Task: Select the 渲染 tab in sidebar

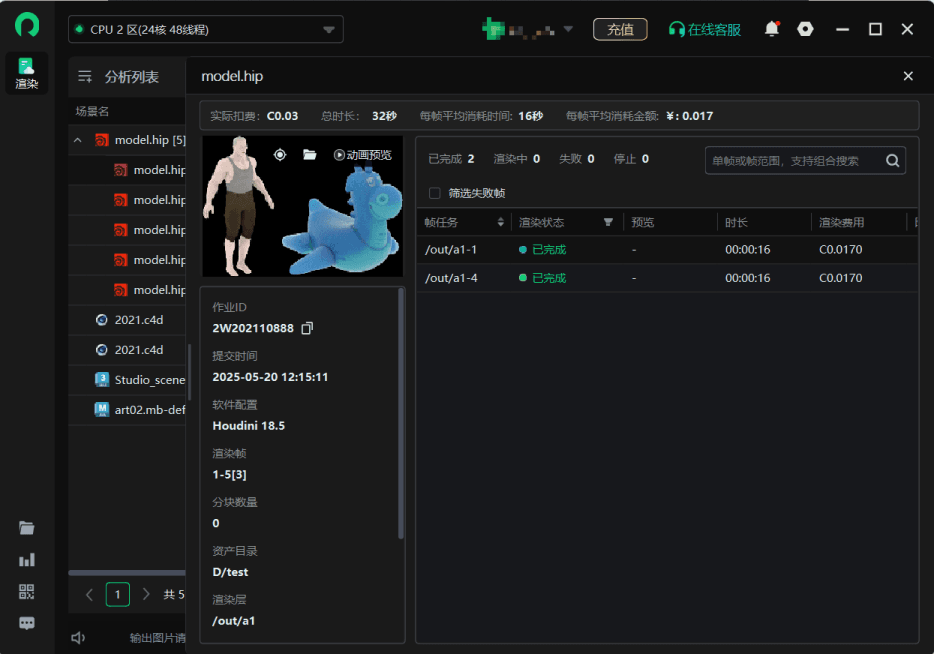Action: (x=27, y=73)
